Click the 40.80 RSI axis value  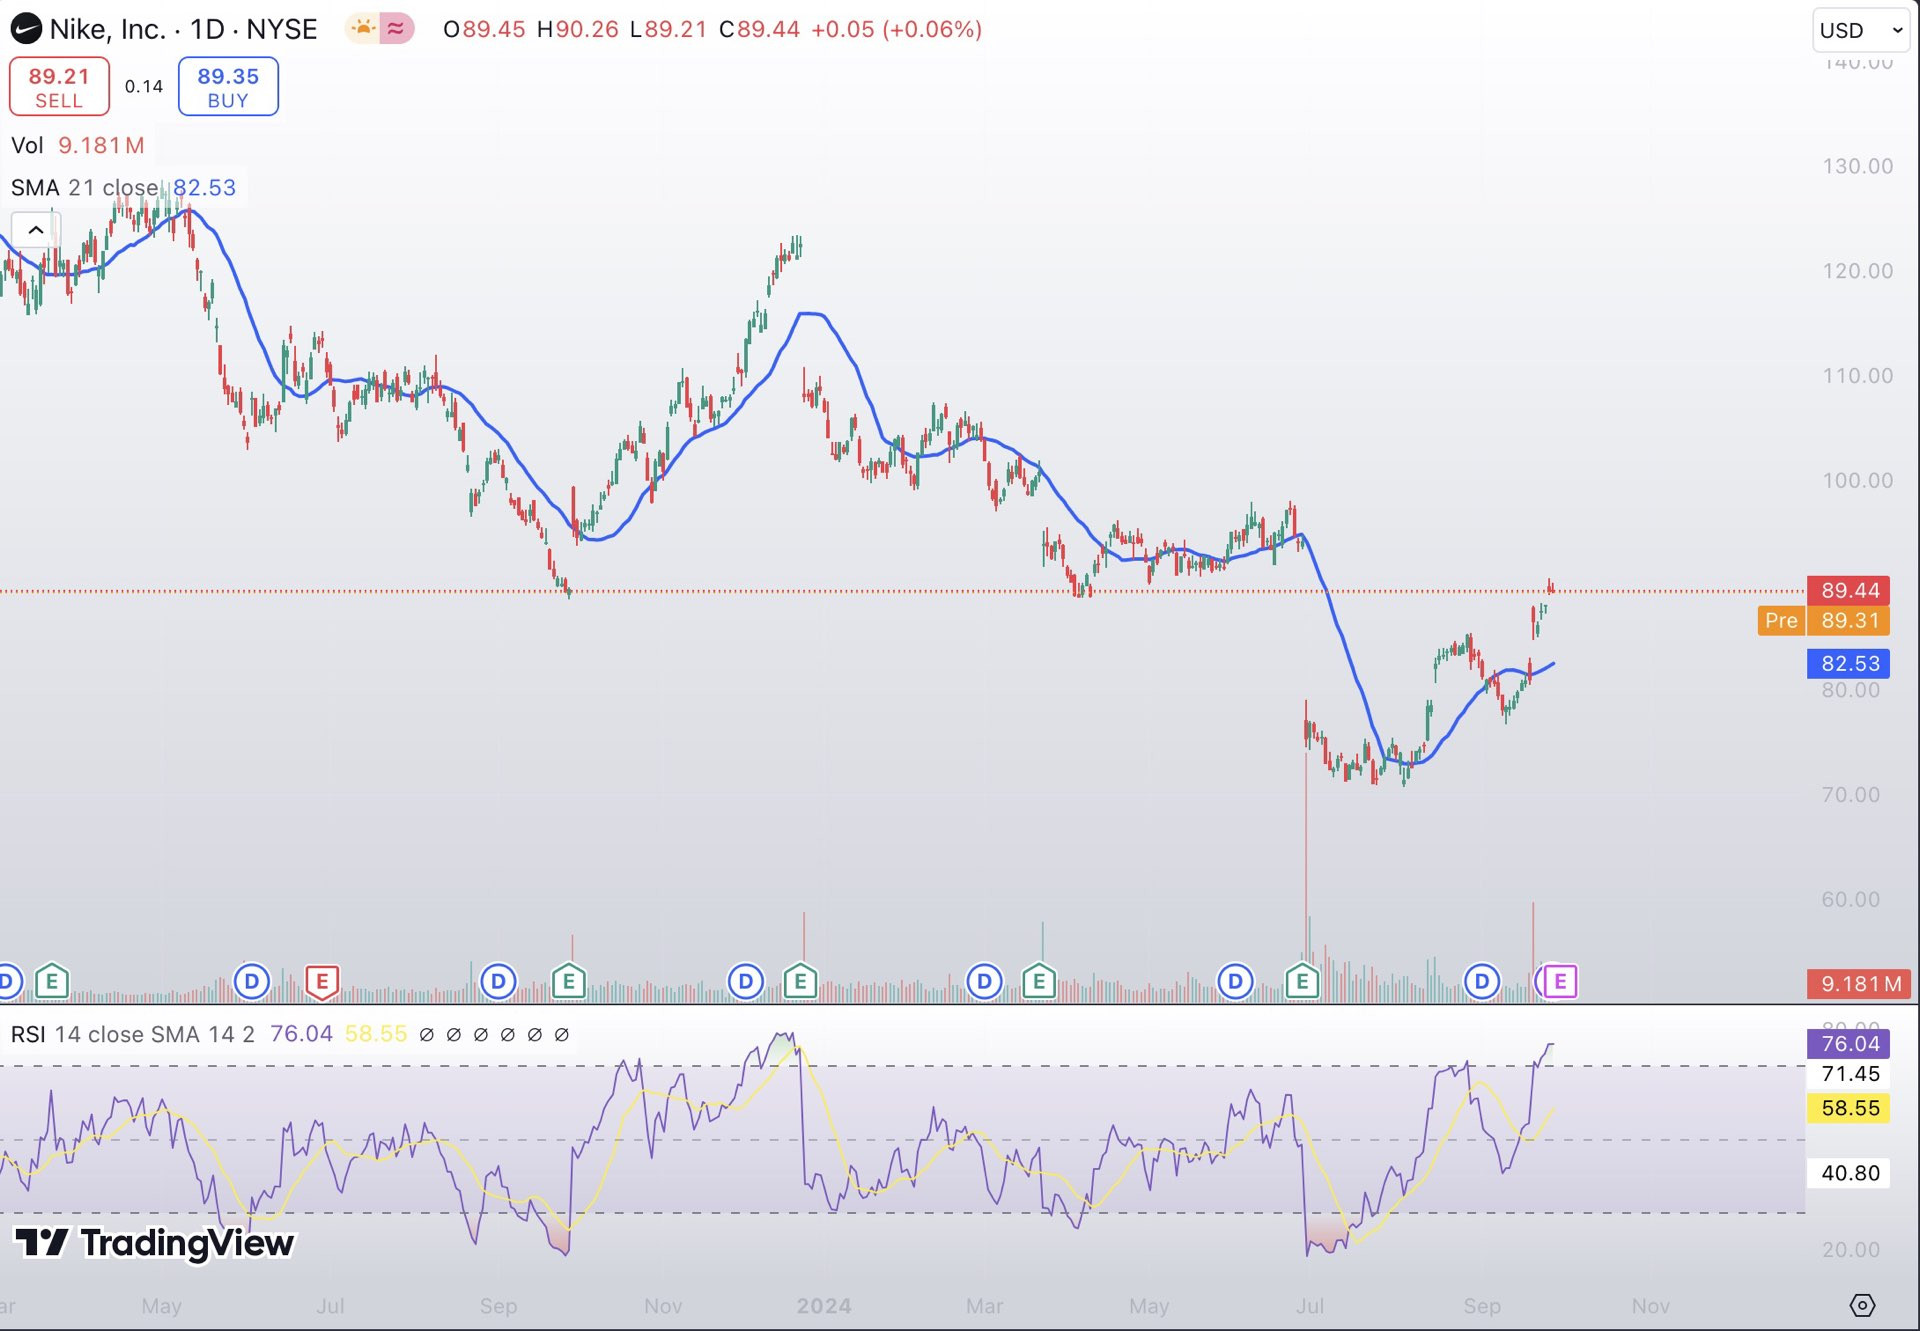(1850, 1173)
